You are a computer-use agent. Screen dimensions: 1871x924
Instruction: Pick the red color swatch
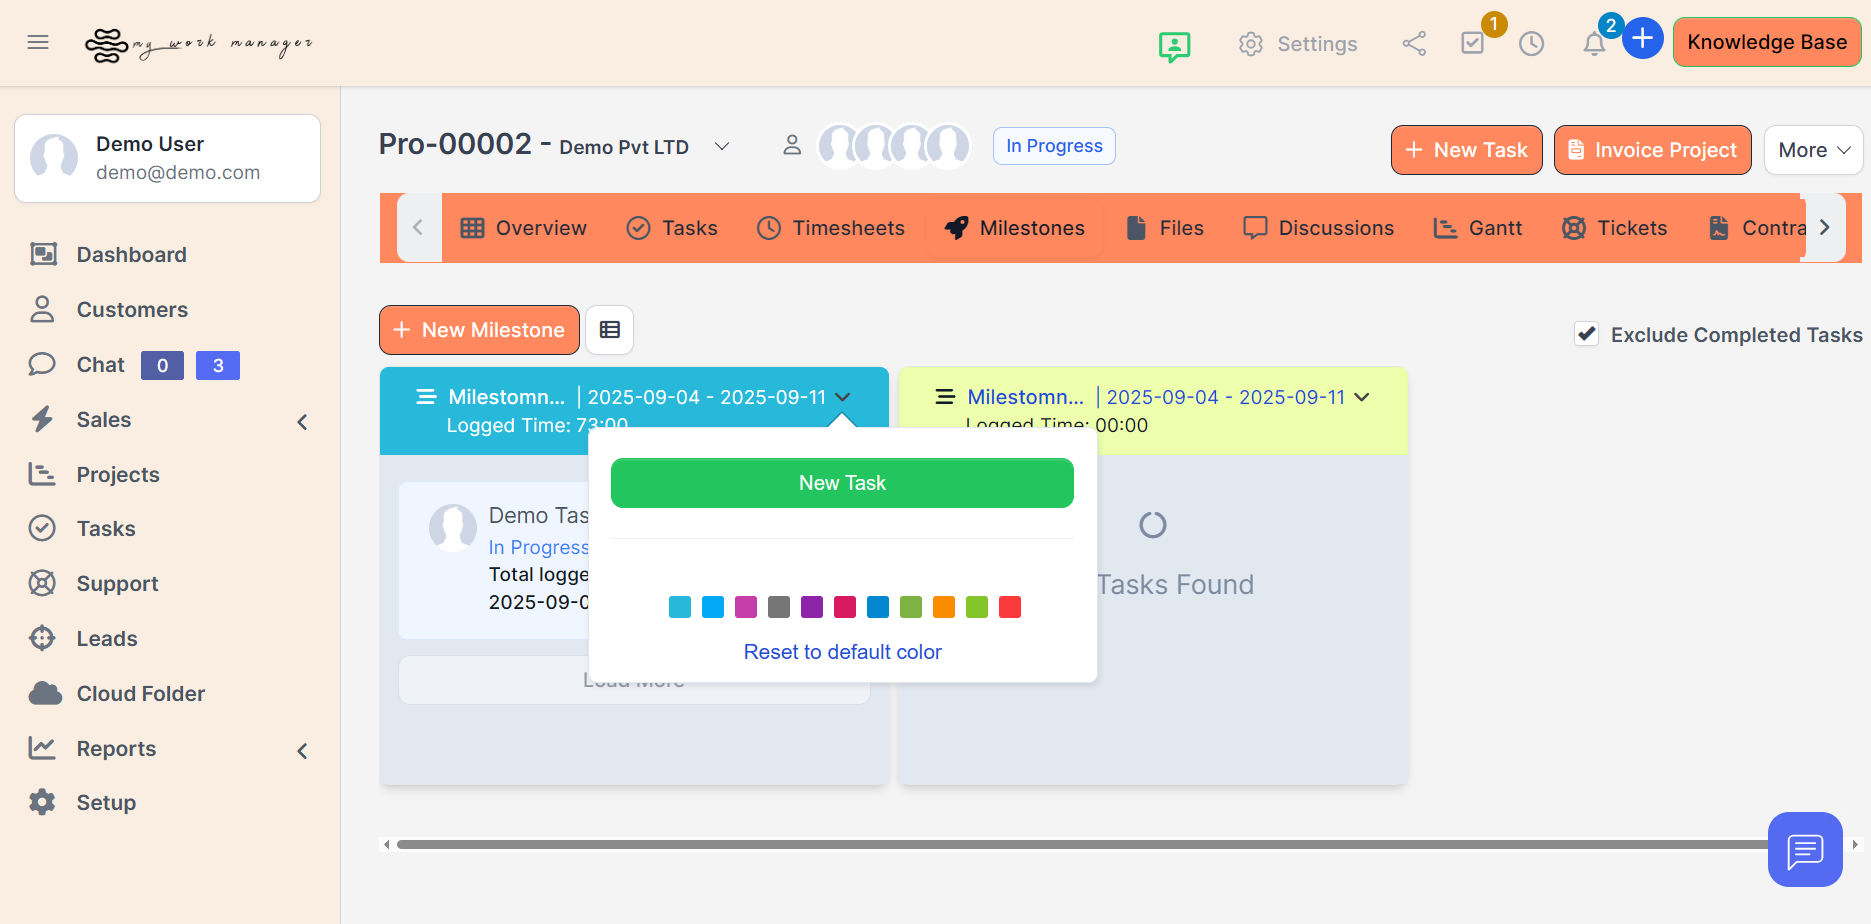click(1010, 607)
